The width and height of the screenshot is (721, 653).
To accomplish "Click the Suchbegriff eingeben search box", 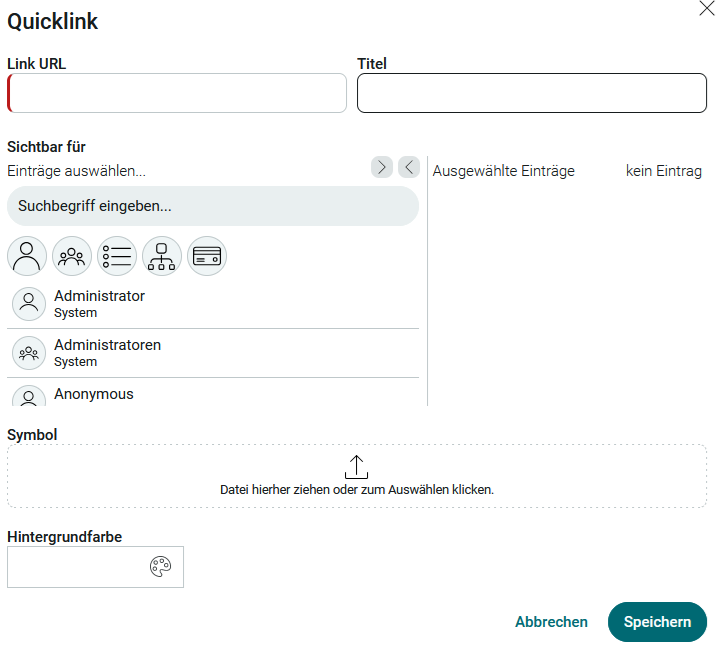I will 213,206.
